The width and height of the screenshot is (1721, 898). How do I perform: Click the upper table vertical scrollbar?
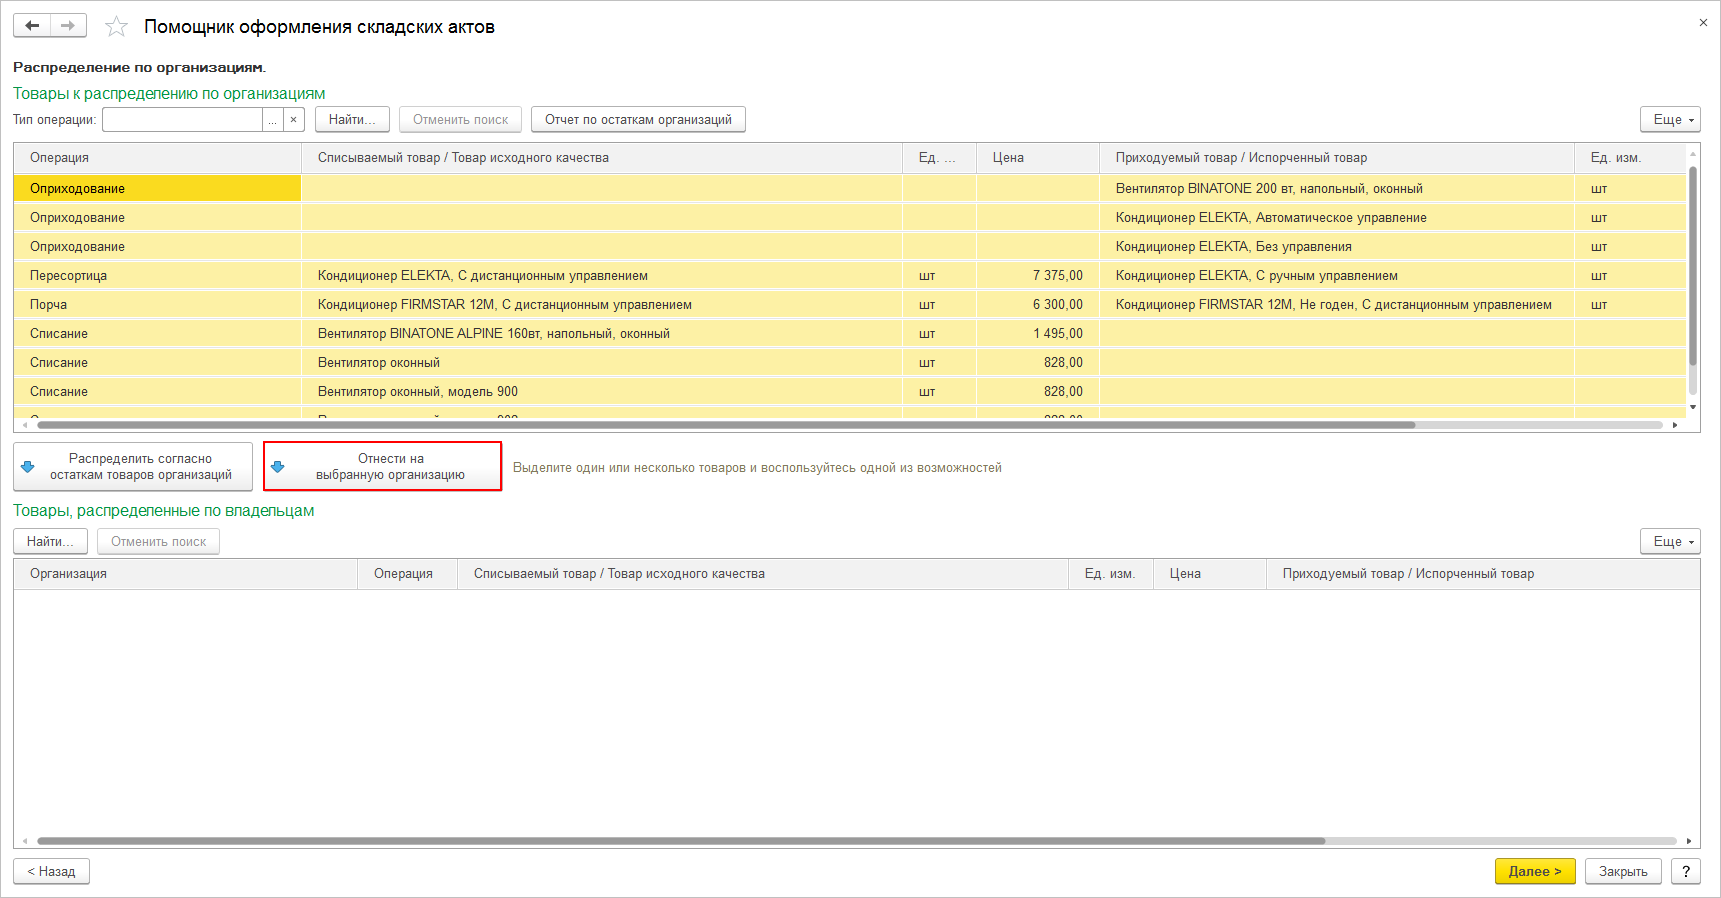tap(1693, 266)
